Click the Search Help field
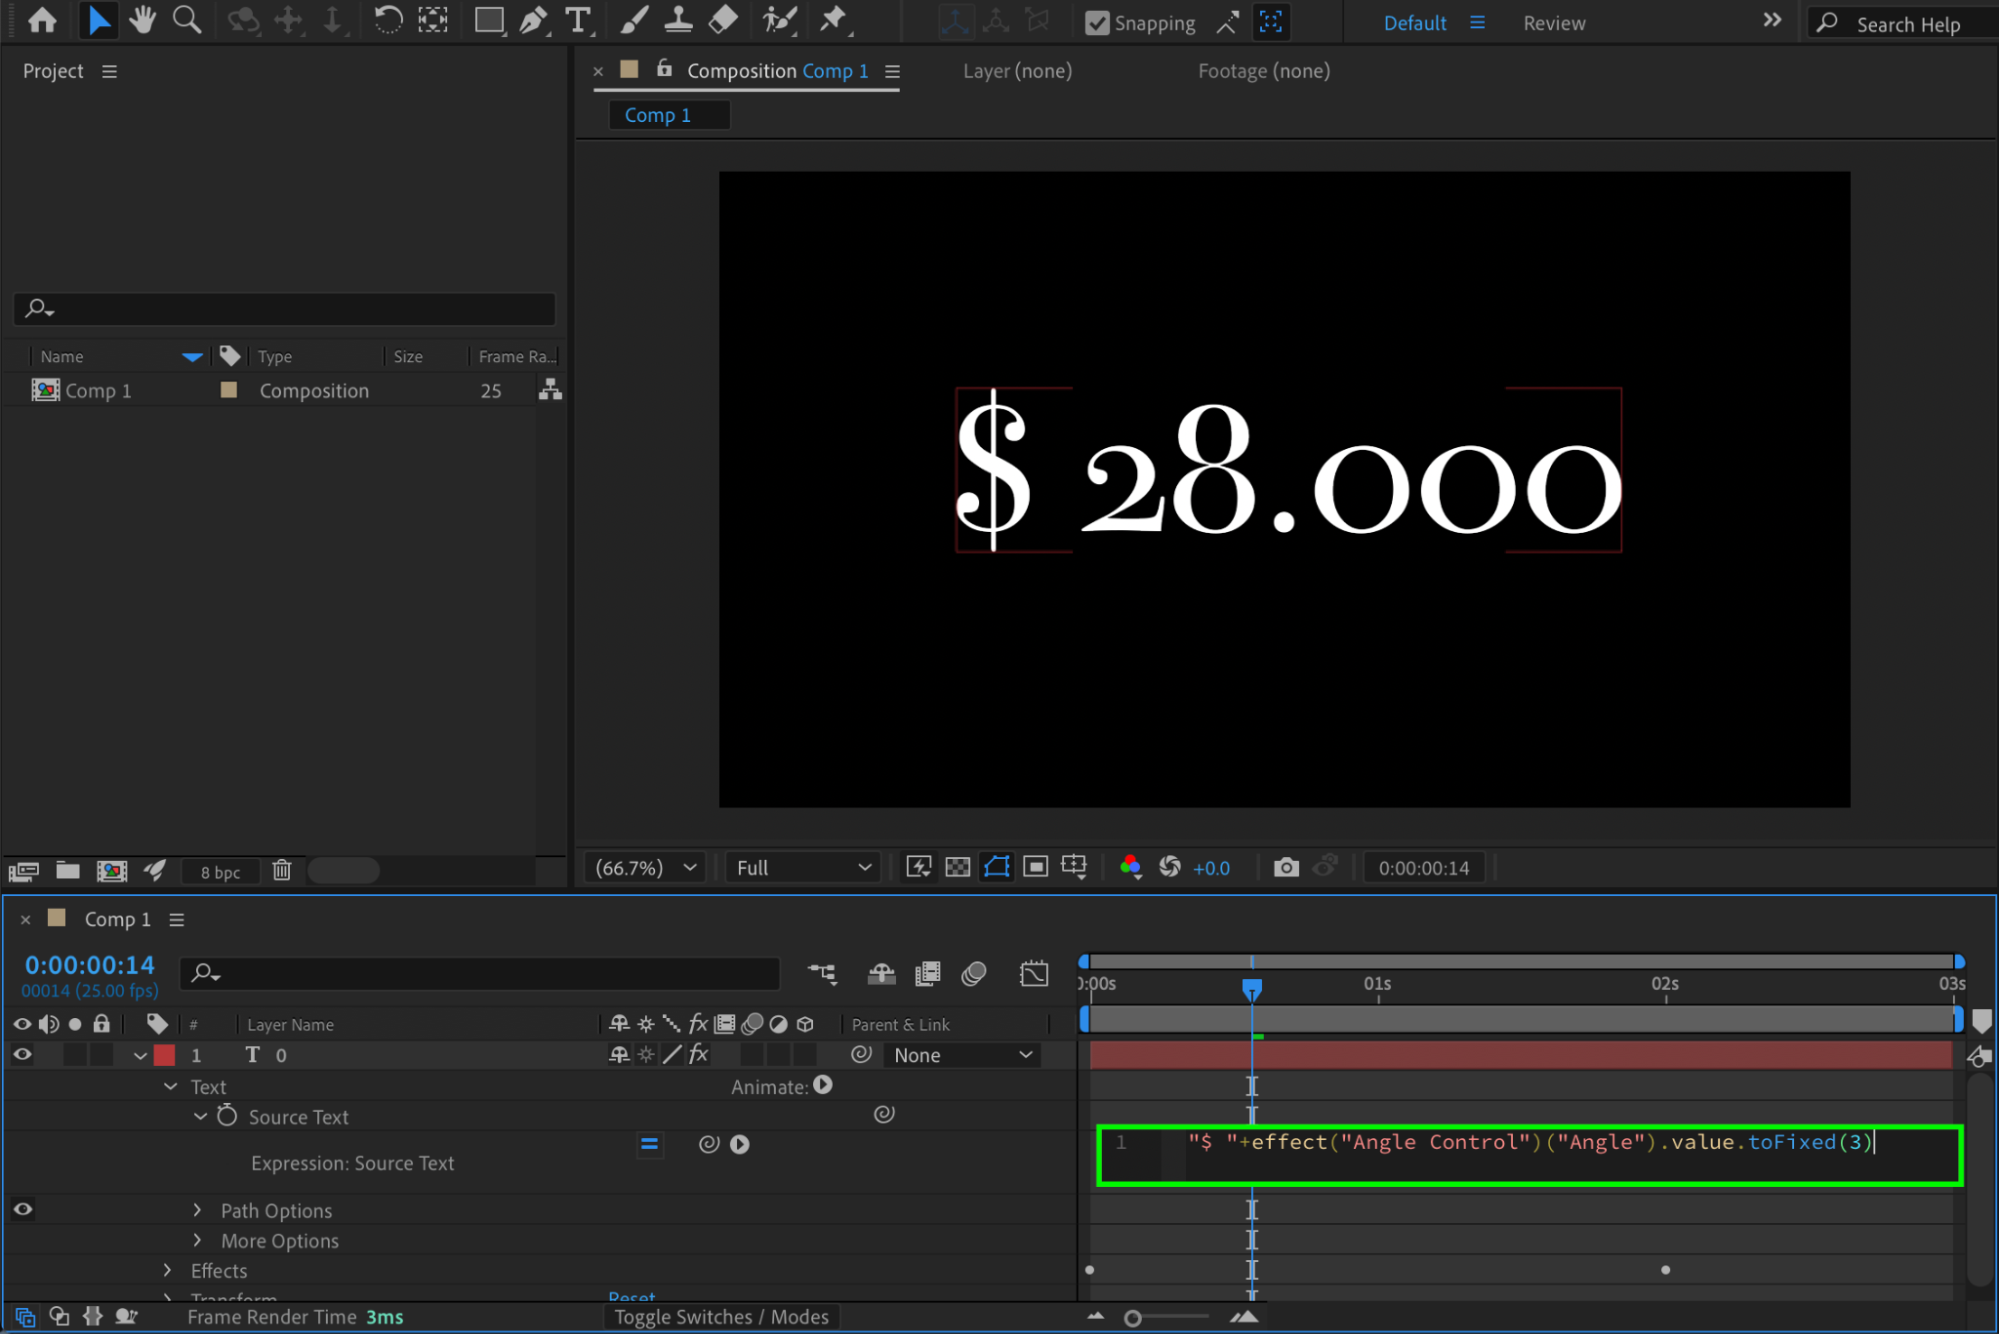 (x=1903, y=23)
